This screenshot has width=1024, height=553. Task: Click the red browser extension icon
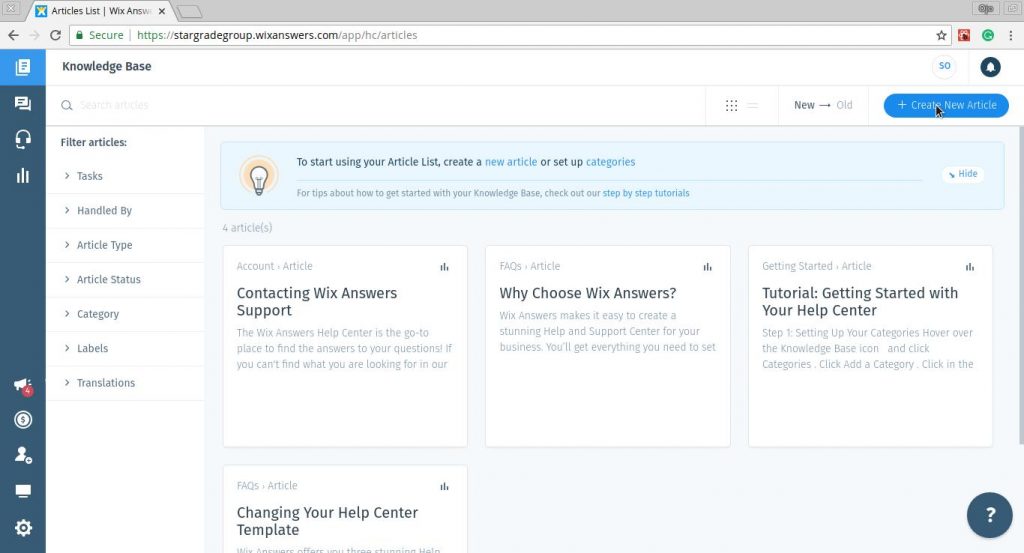(964, 35)
